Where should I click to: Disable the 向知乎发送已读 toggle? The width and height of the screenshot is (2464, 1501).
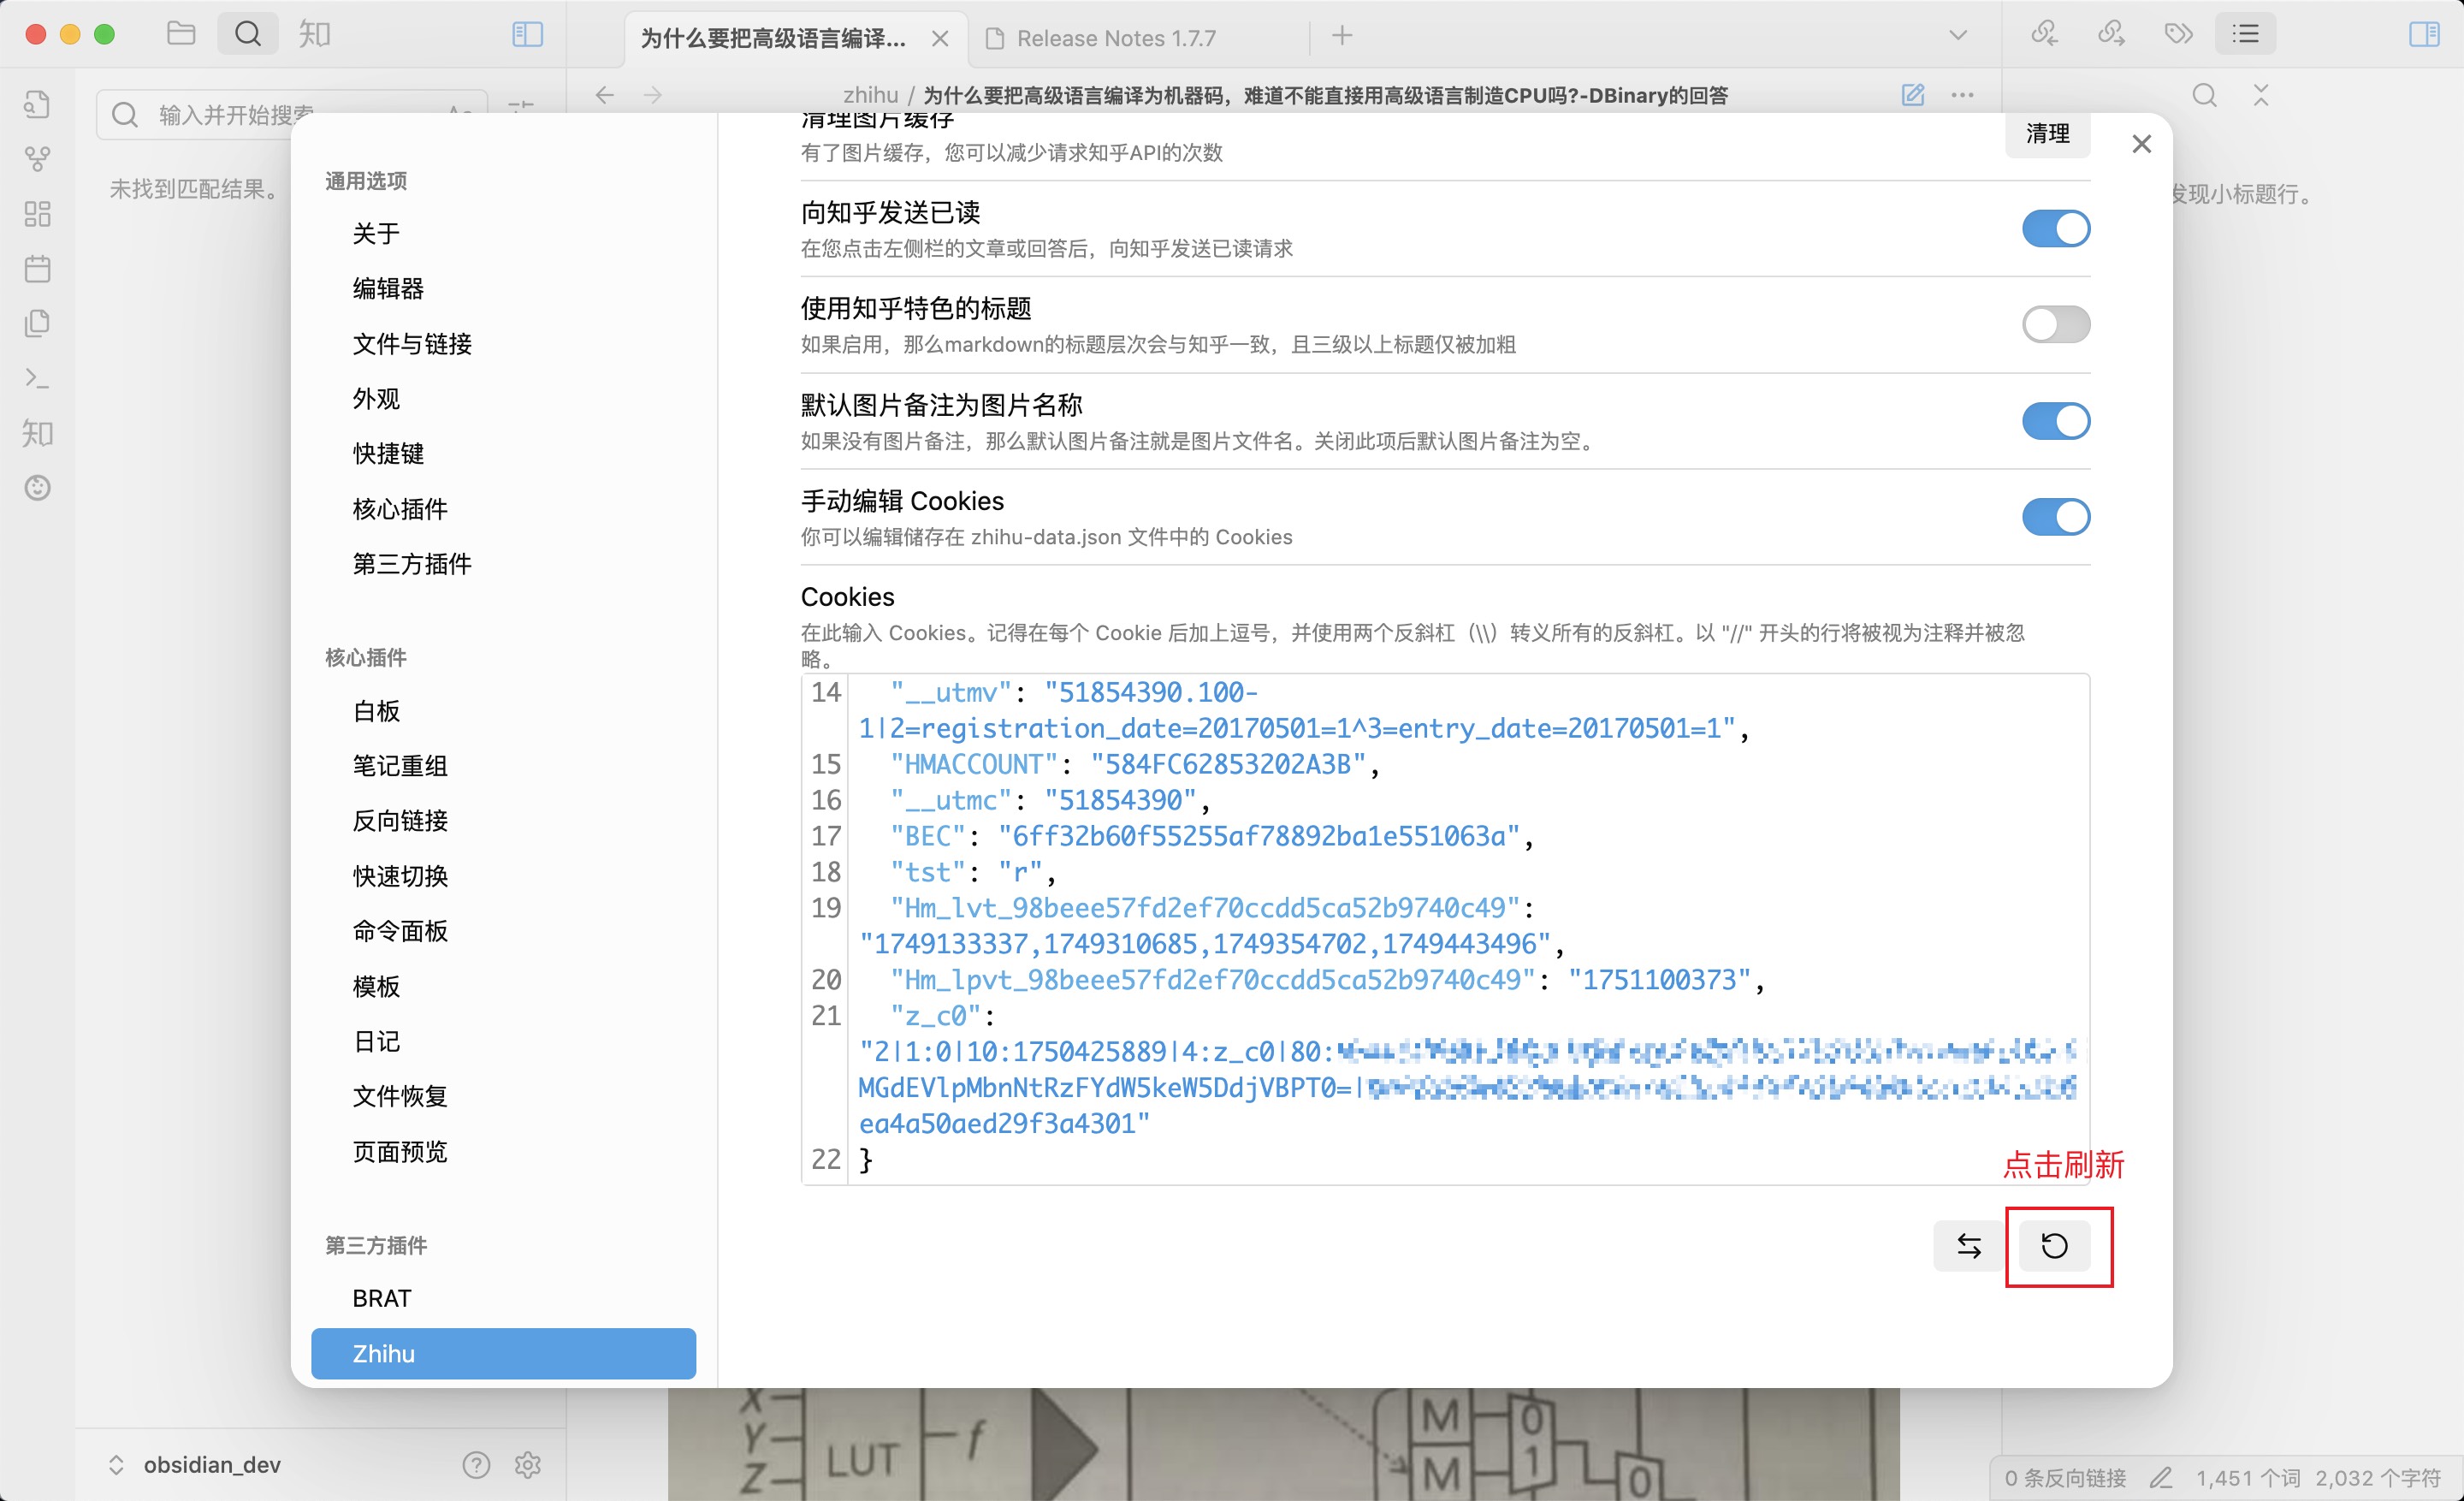click(2055, 229)
